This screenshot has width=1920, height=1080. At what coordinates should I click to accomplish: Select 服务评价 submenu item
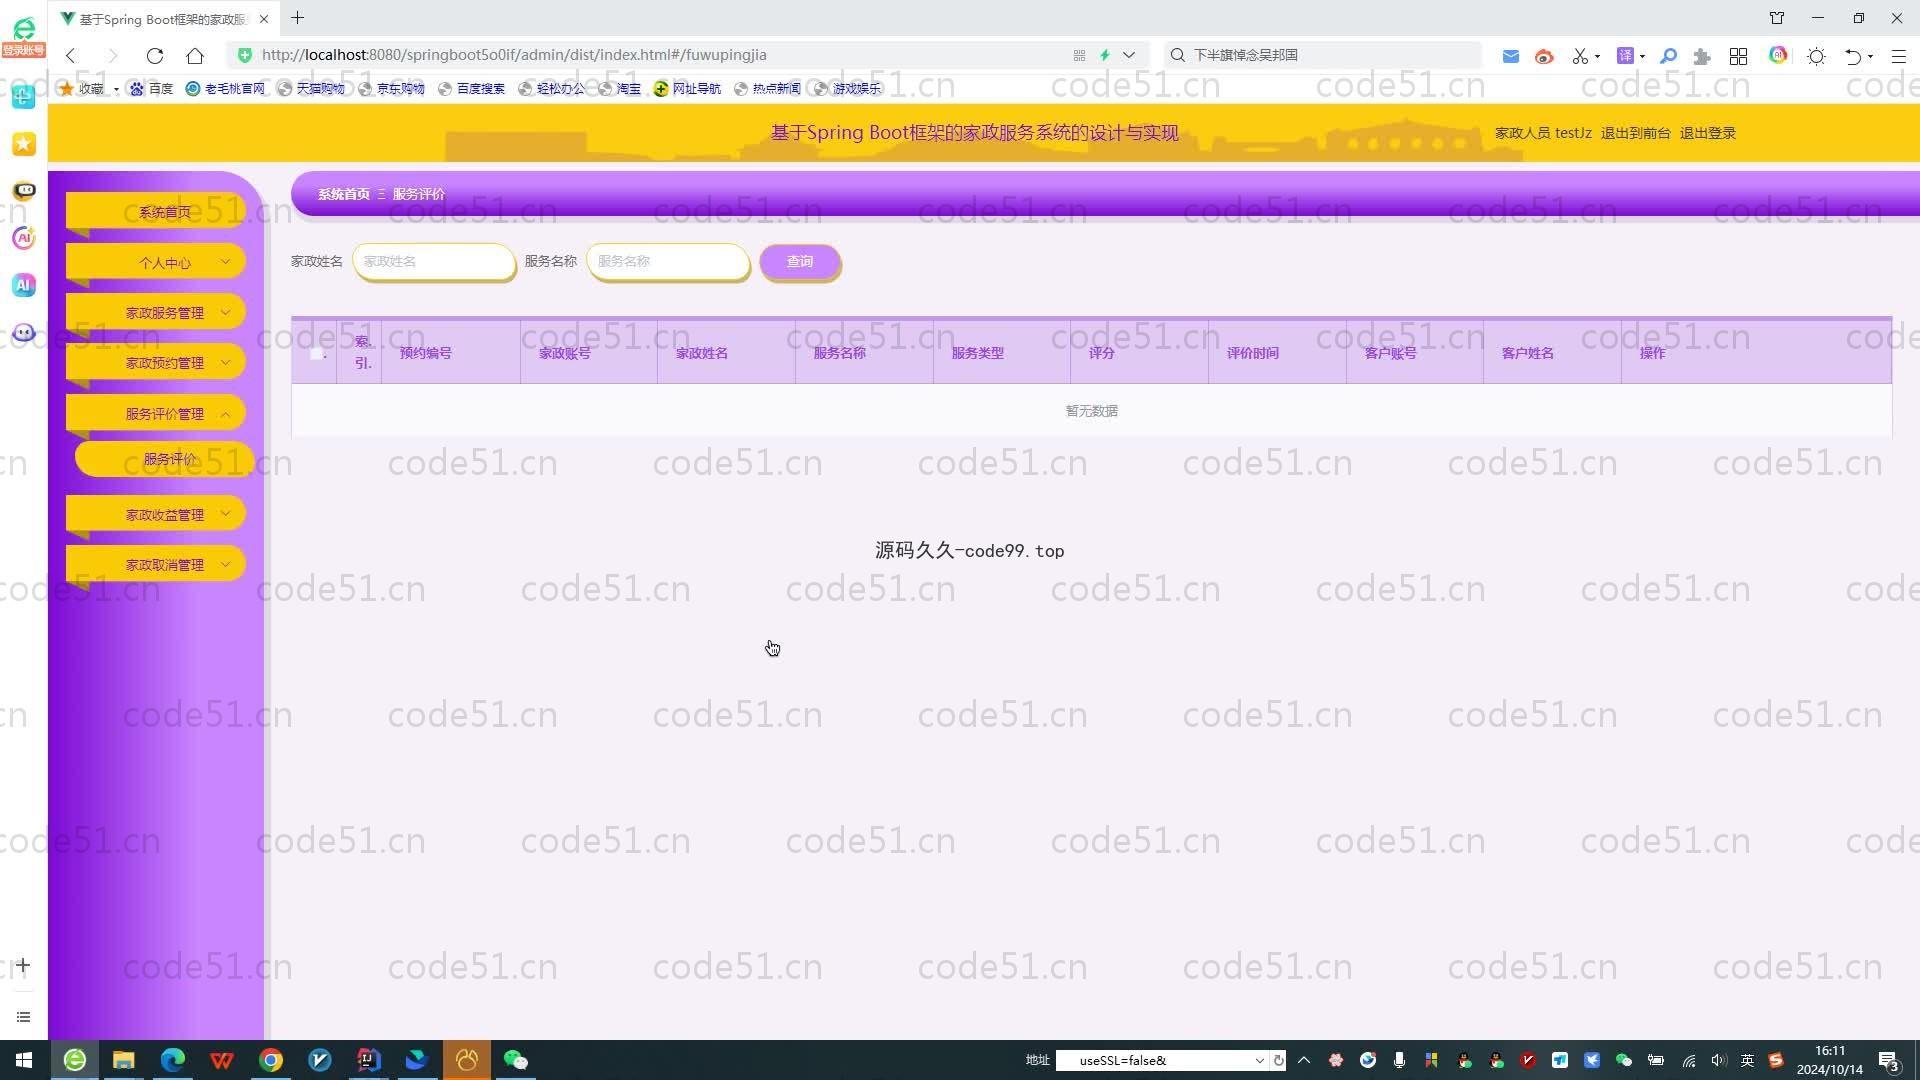coord(165,459)
